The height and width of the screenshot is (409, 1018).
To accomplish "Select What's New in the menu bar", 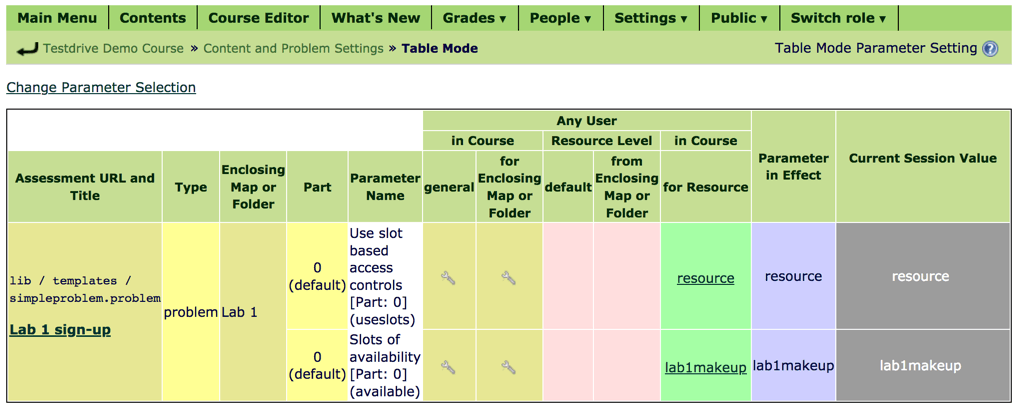I will point(376,18).
